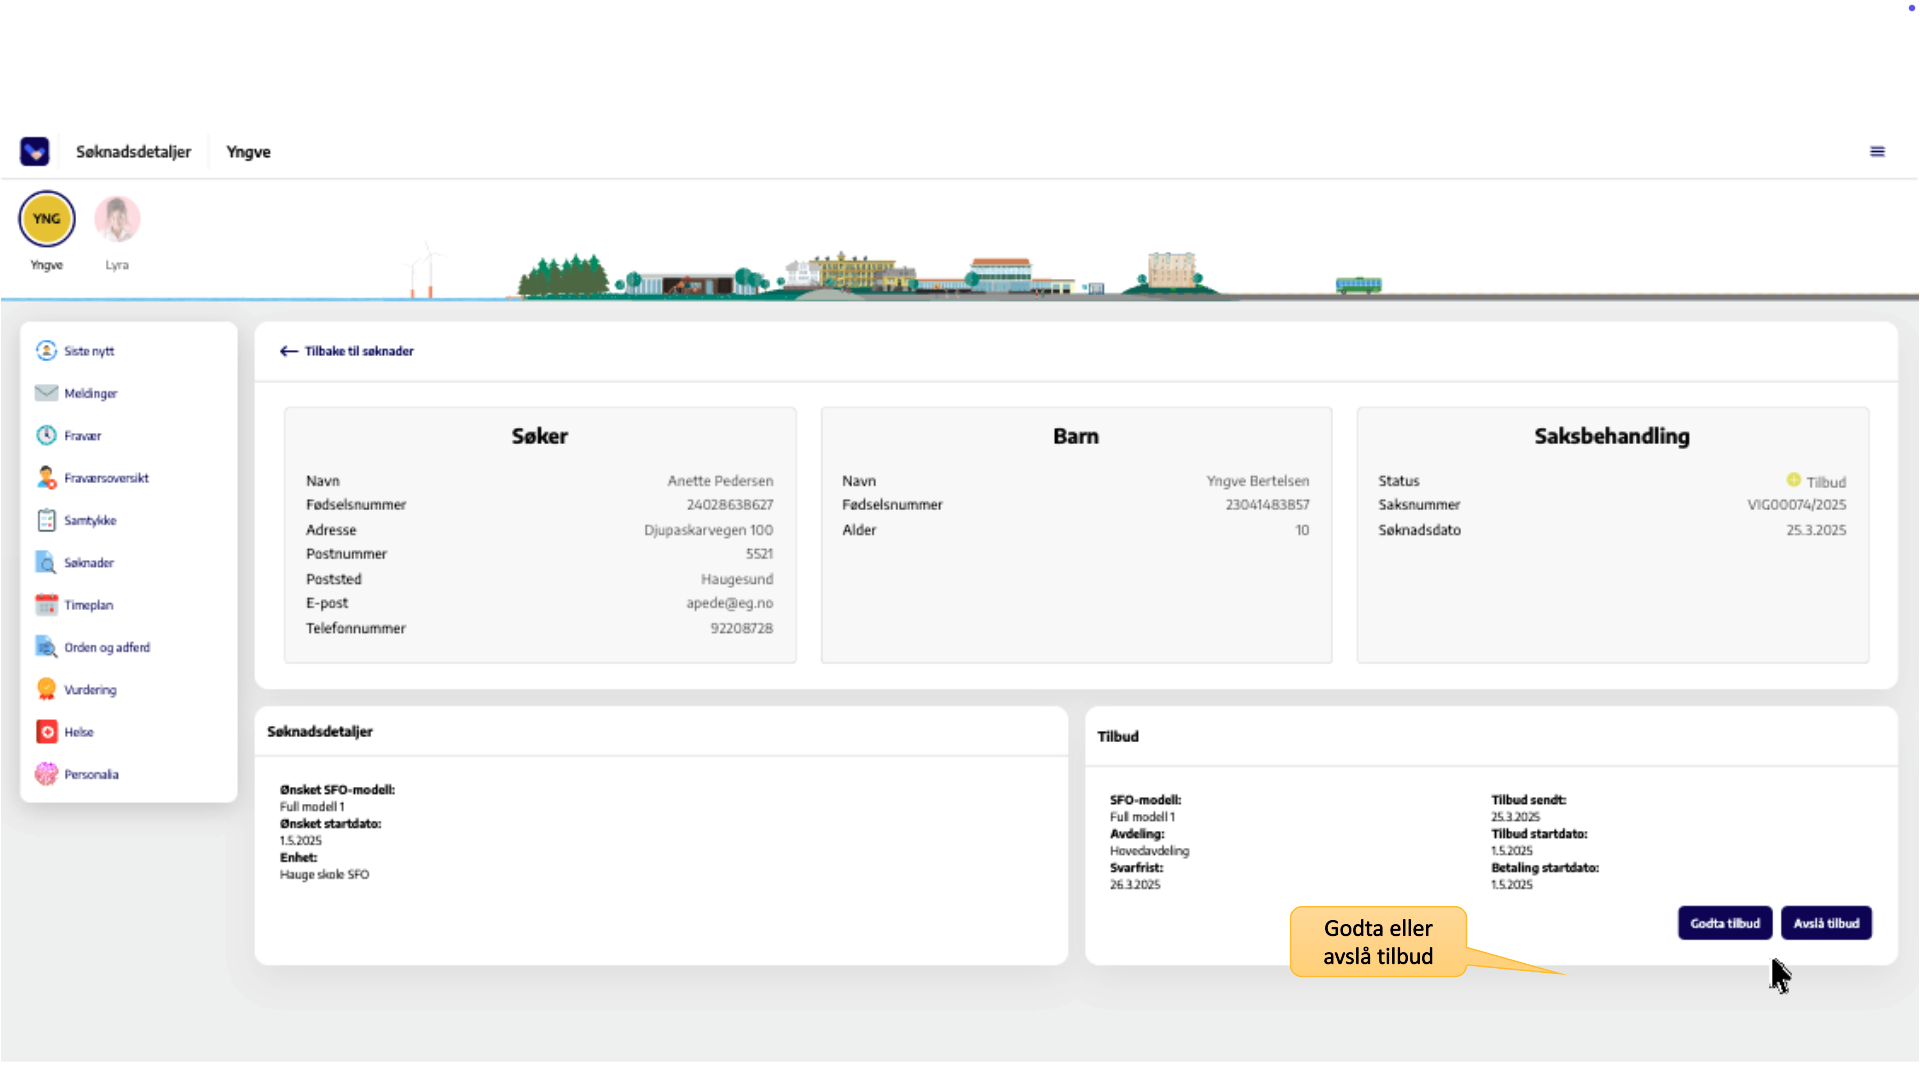Select the Personalia fingerprint icon

click(x=46, y=774)
